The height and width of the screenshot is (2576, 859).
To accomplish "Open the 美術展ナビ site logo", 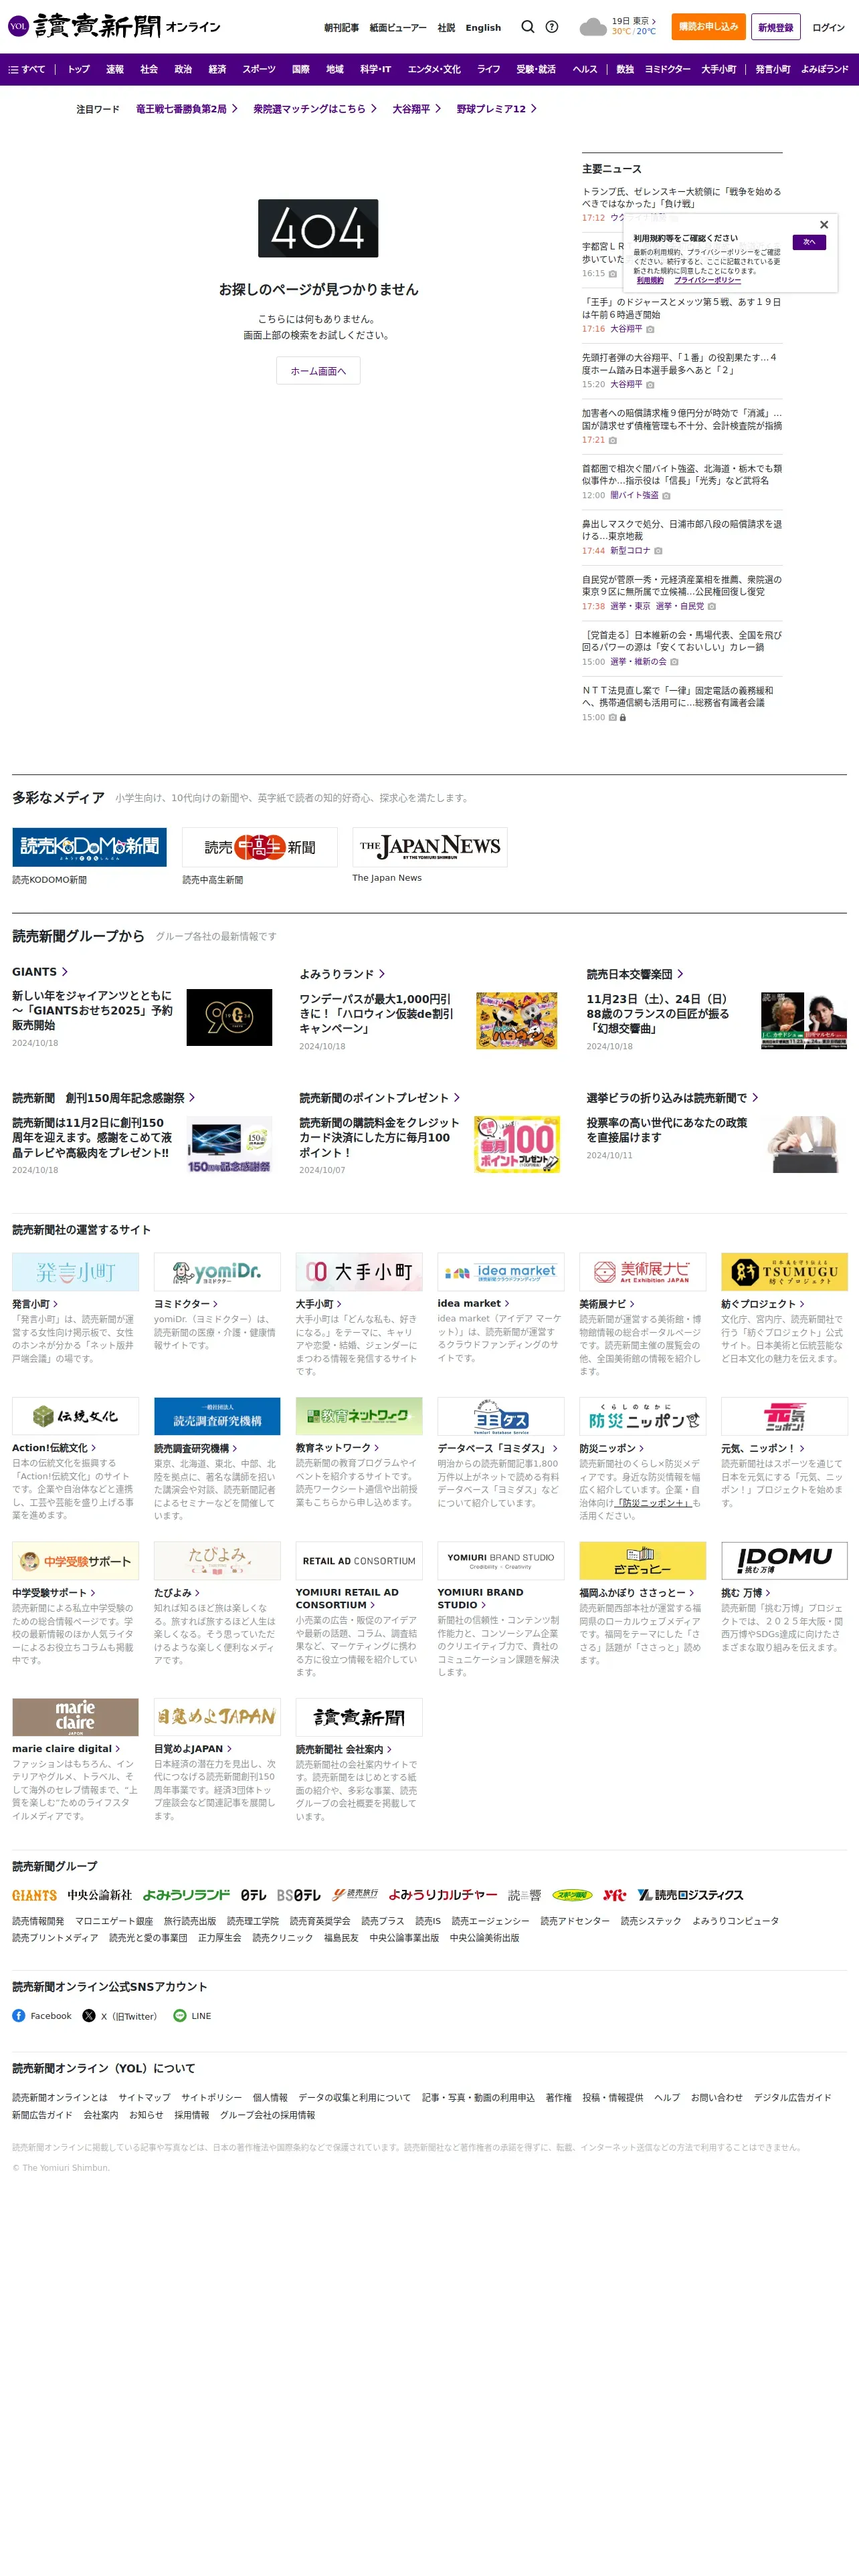I will [643, 1272].
